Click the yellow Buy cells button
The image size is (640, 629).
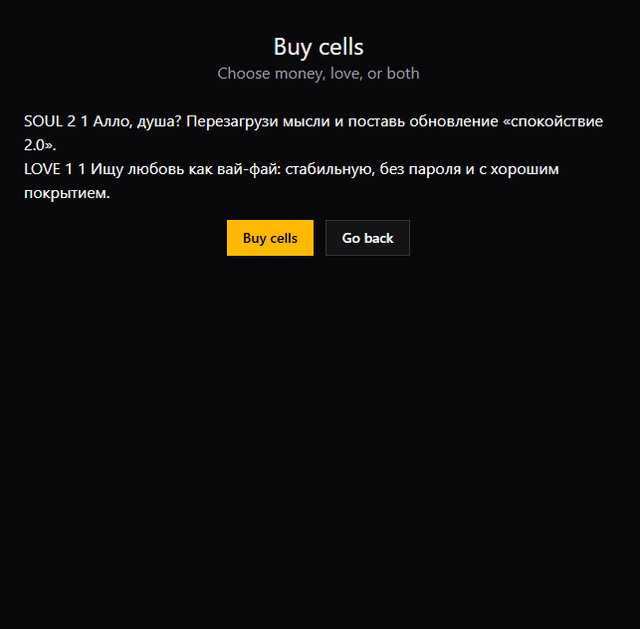pos(270,238)
